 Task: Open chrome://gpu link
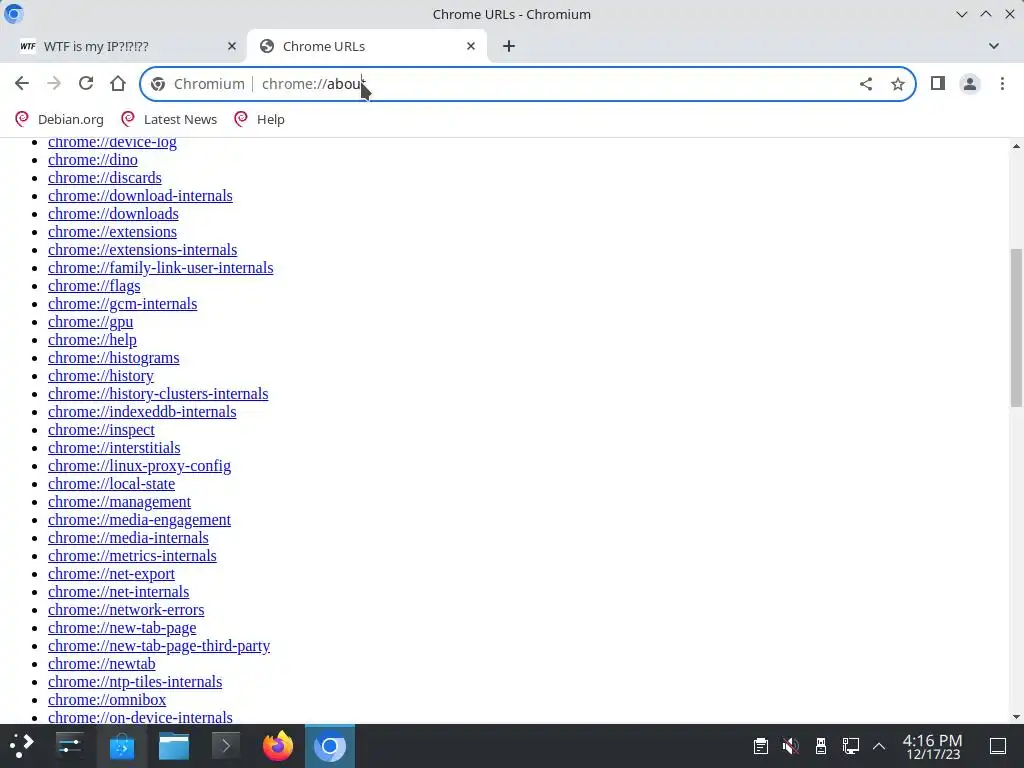pos(91,322)
